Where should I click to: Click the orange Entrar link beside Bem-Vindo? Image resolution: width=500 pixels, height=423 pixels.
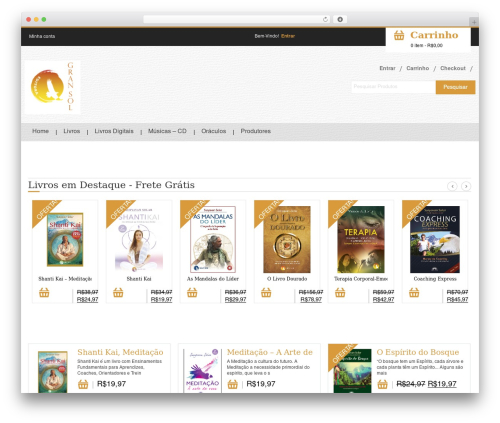click(x=288, y=36)
